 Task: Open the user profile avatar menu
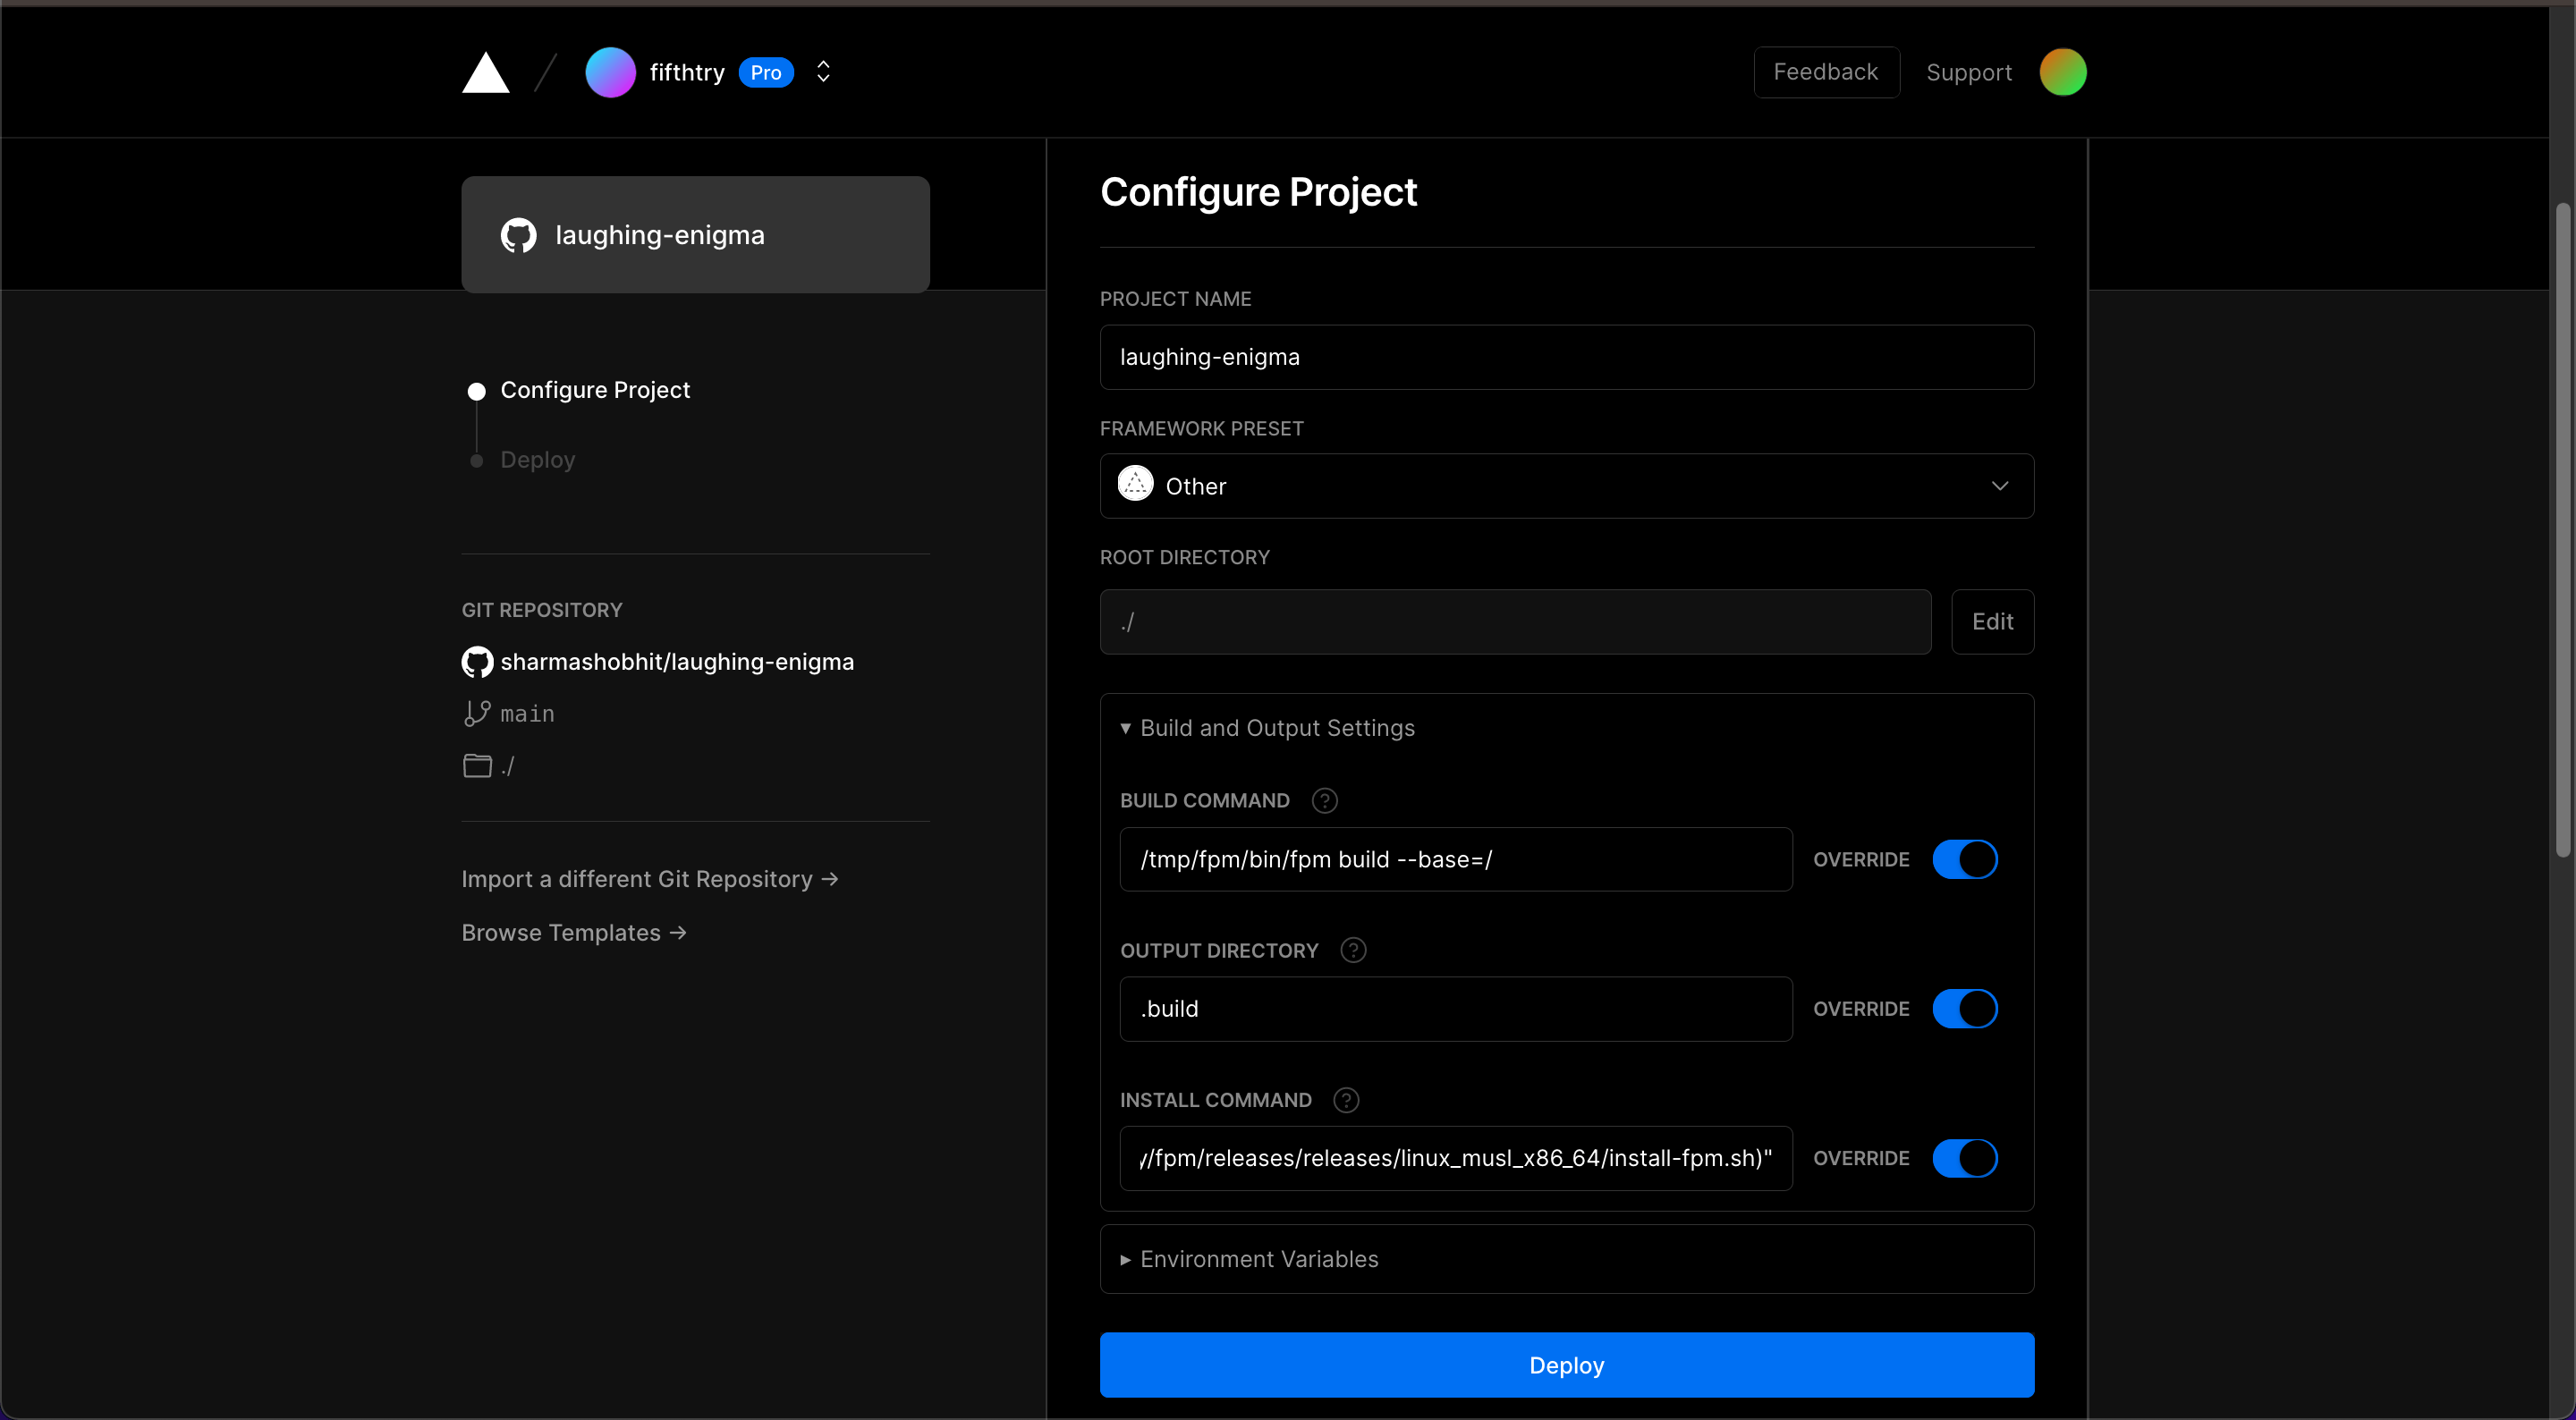click(2062, 72)
